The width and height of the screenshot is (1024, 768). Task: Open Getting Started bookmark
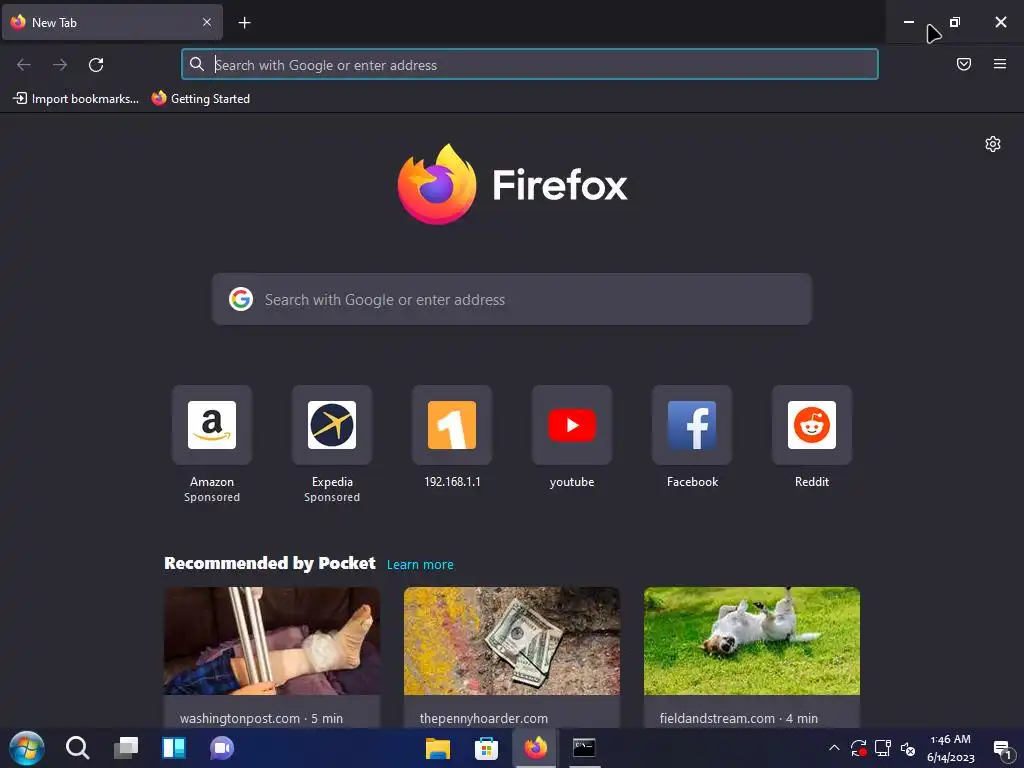tap(200, 99)
